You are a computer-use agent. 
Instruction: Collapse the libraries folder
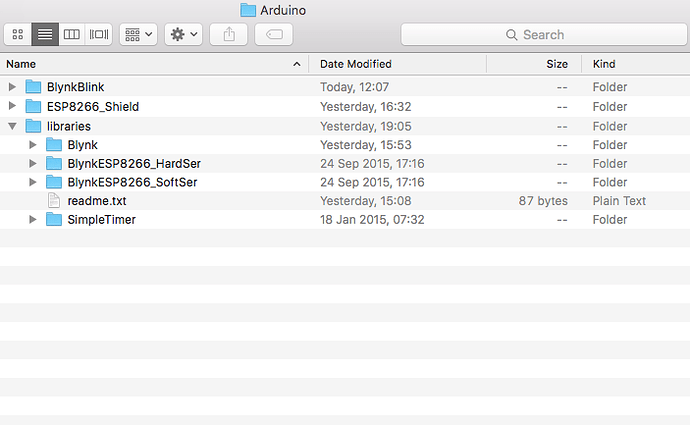click(x=12, y=126)
